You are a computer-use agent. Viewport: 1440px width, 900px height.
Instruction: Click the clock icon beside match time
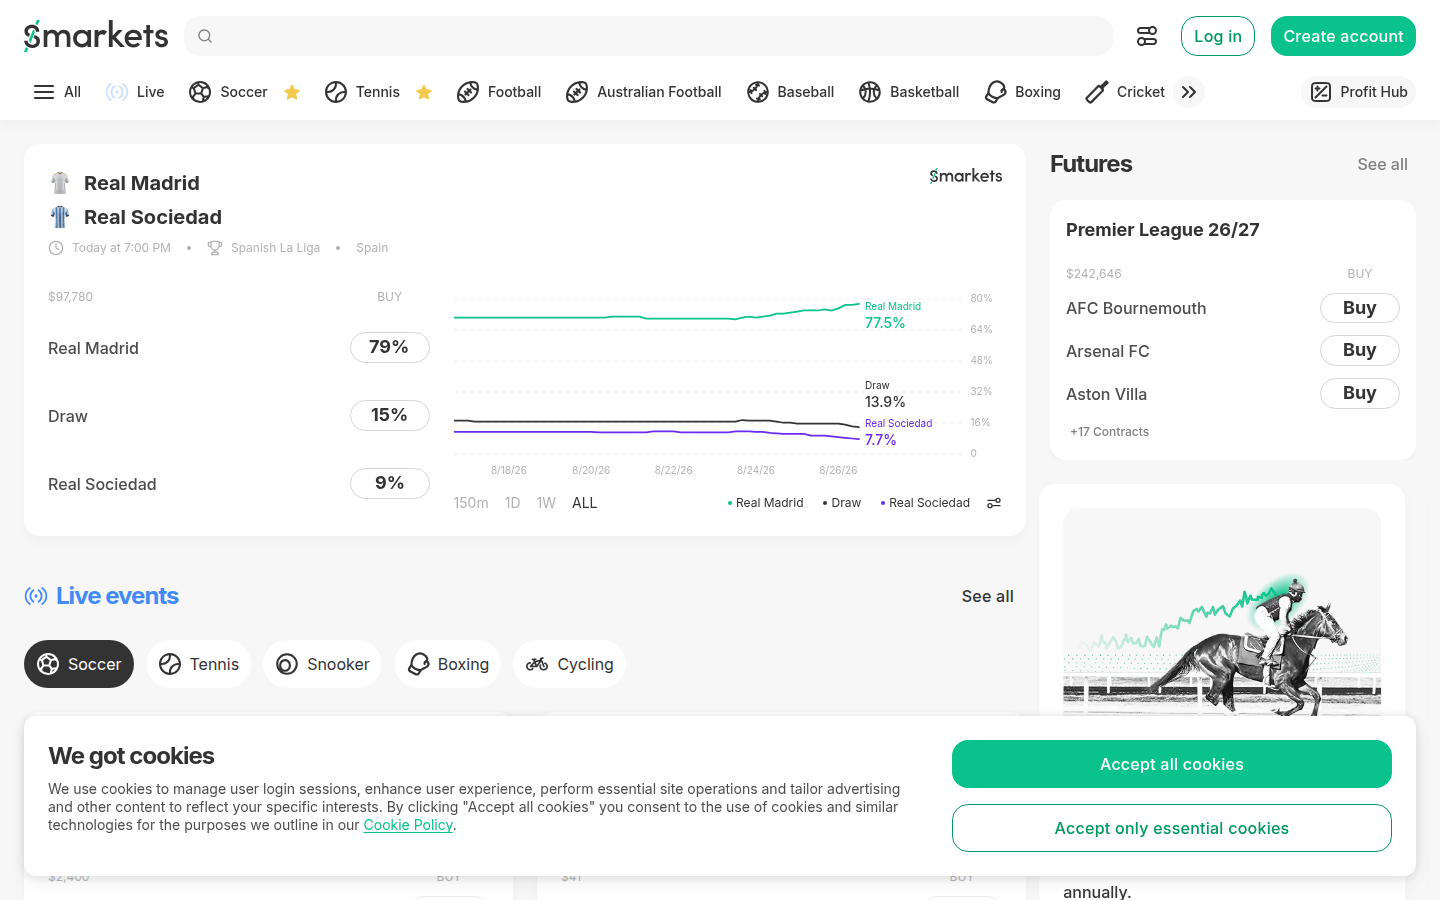56,248
